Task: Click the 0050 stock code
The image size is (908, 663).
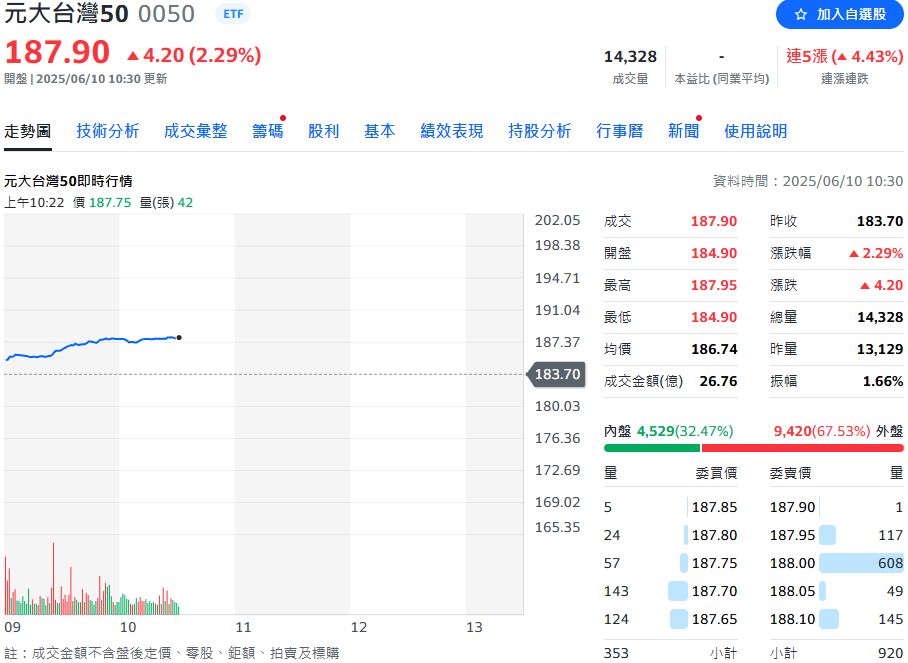Action: pyautogui.click(x=166, y=14)
